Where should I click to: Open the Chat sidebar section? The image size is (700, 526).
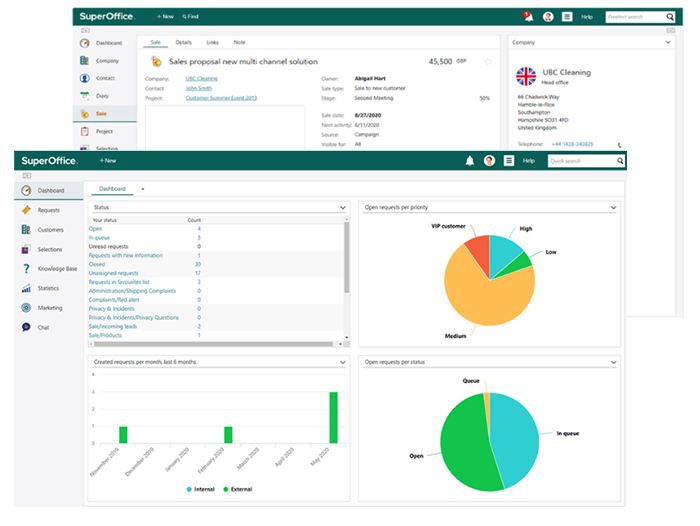[x=43, y=327]
